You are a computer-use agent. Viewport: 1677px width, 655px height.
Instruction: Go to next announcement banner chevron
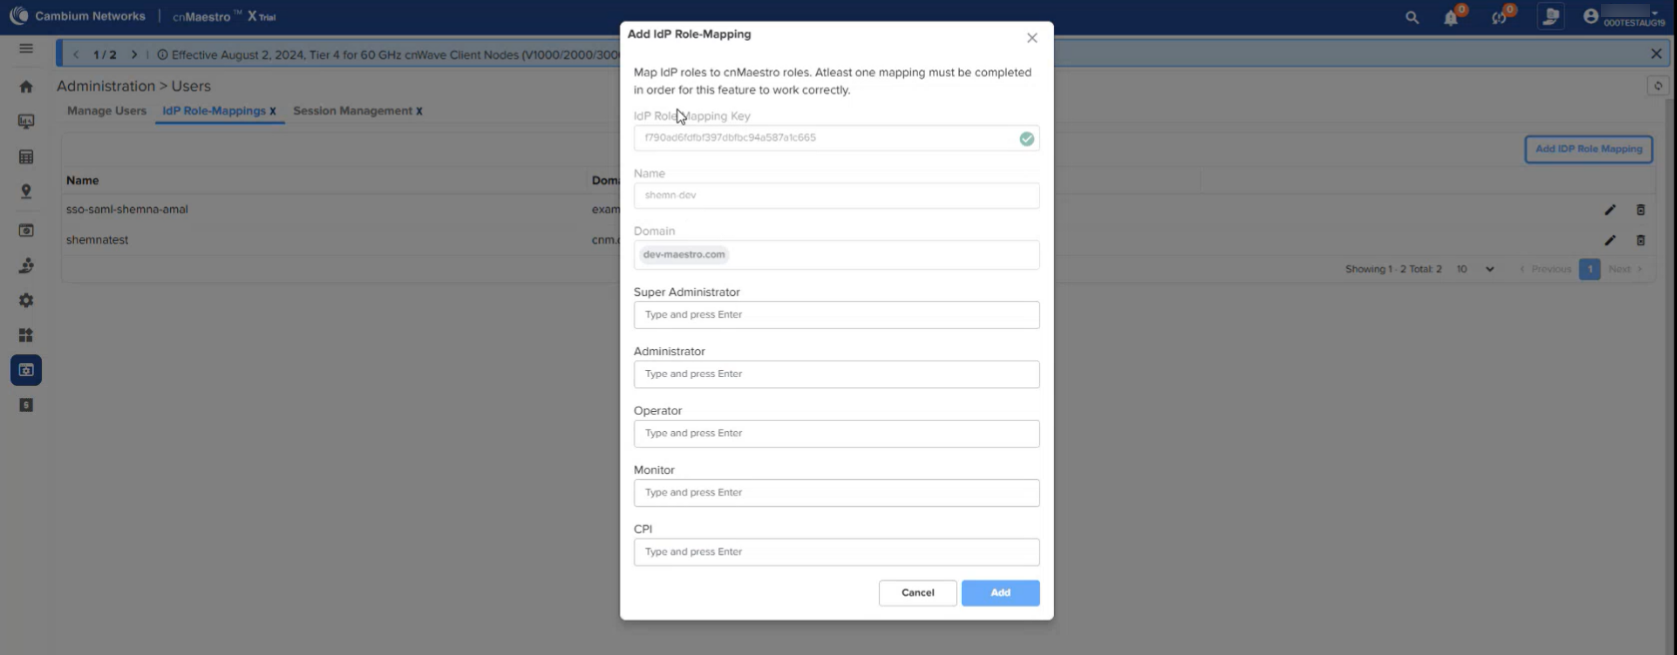134,55
